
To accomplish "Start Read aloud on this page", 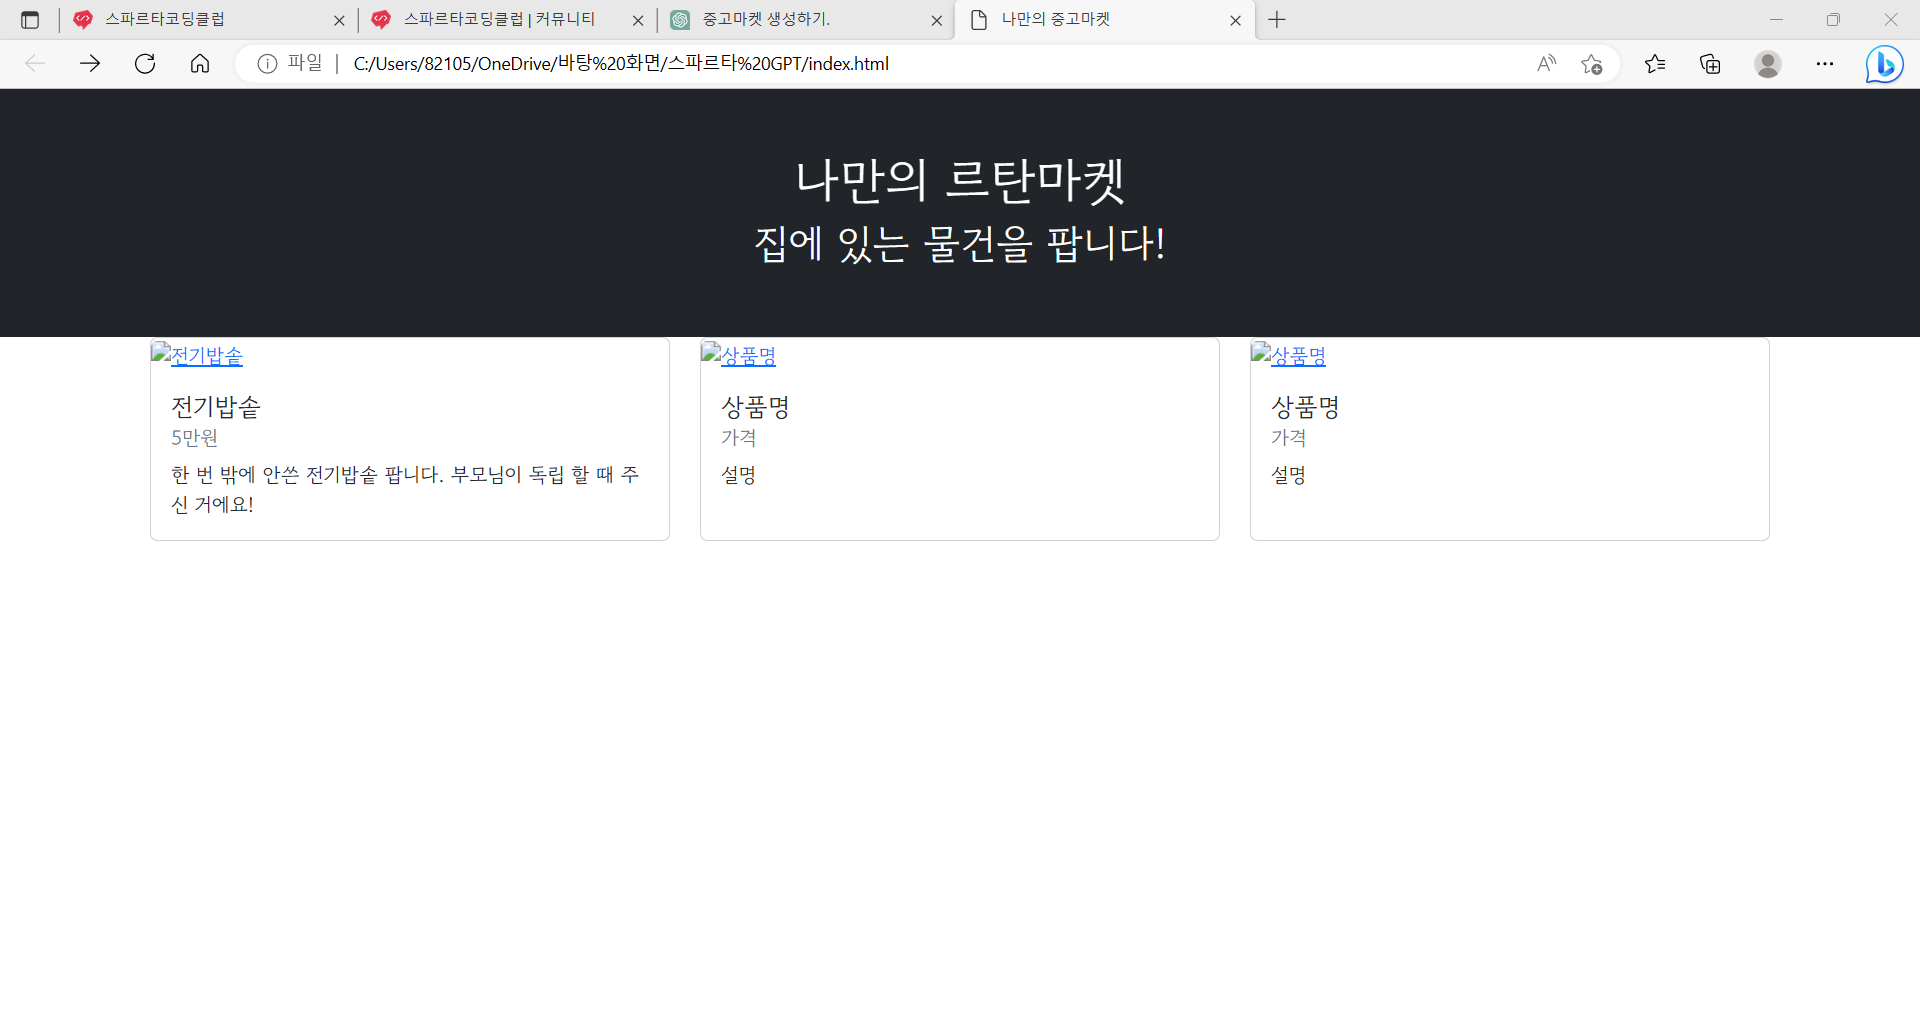I will (1546, 63).
